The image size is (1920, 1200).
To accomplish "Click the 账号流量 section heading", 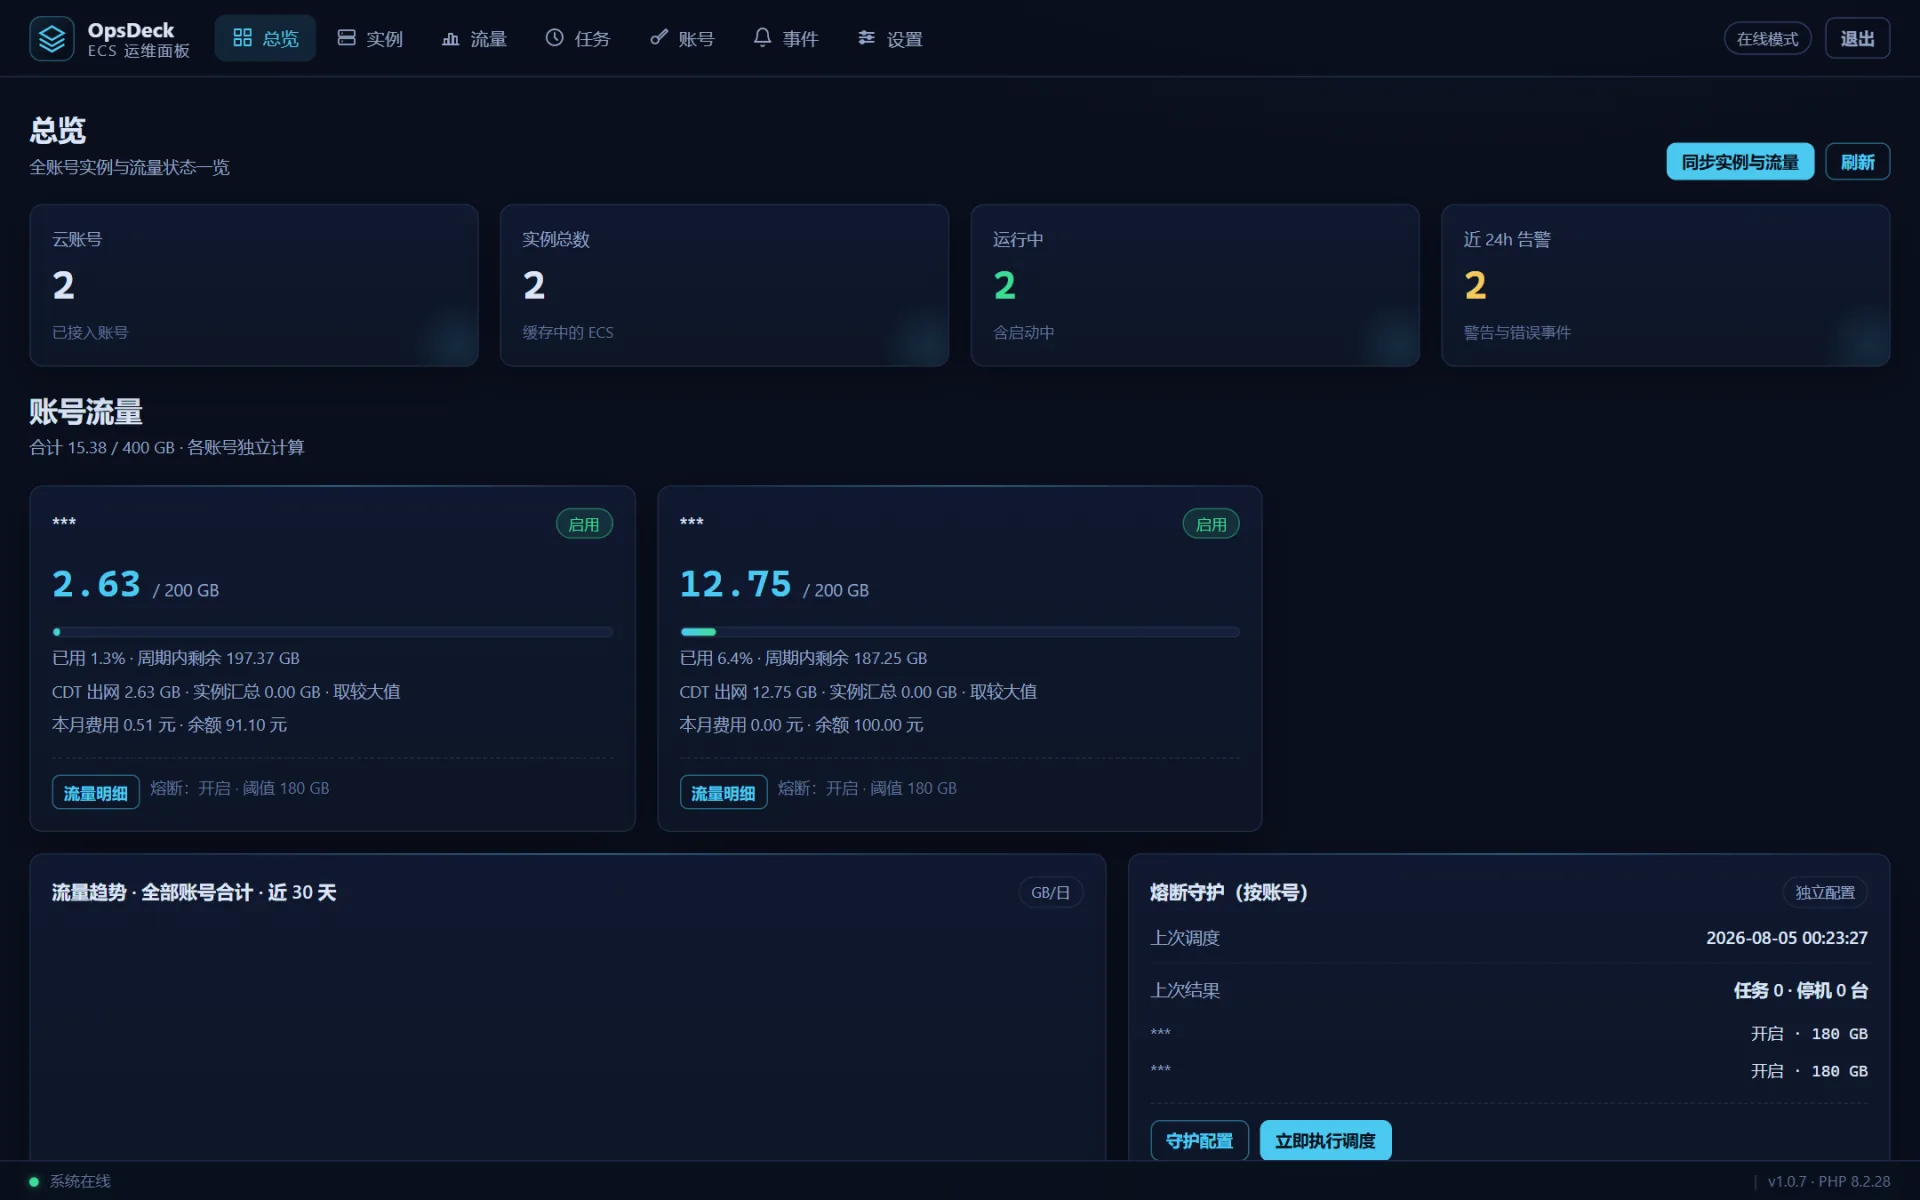I will tap(86, 411).
